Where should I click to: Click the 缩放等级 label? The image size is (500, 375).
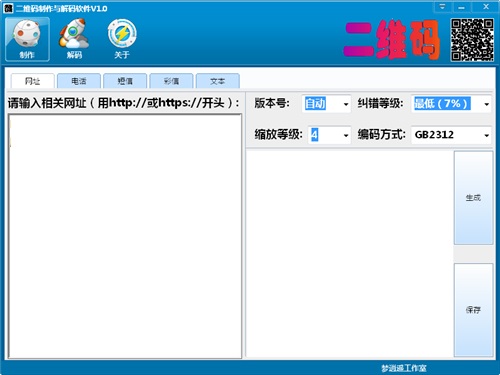pos(278,135)
